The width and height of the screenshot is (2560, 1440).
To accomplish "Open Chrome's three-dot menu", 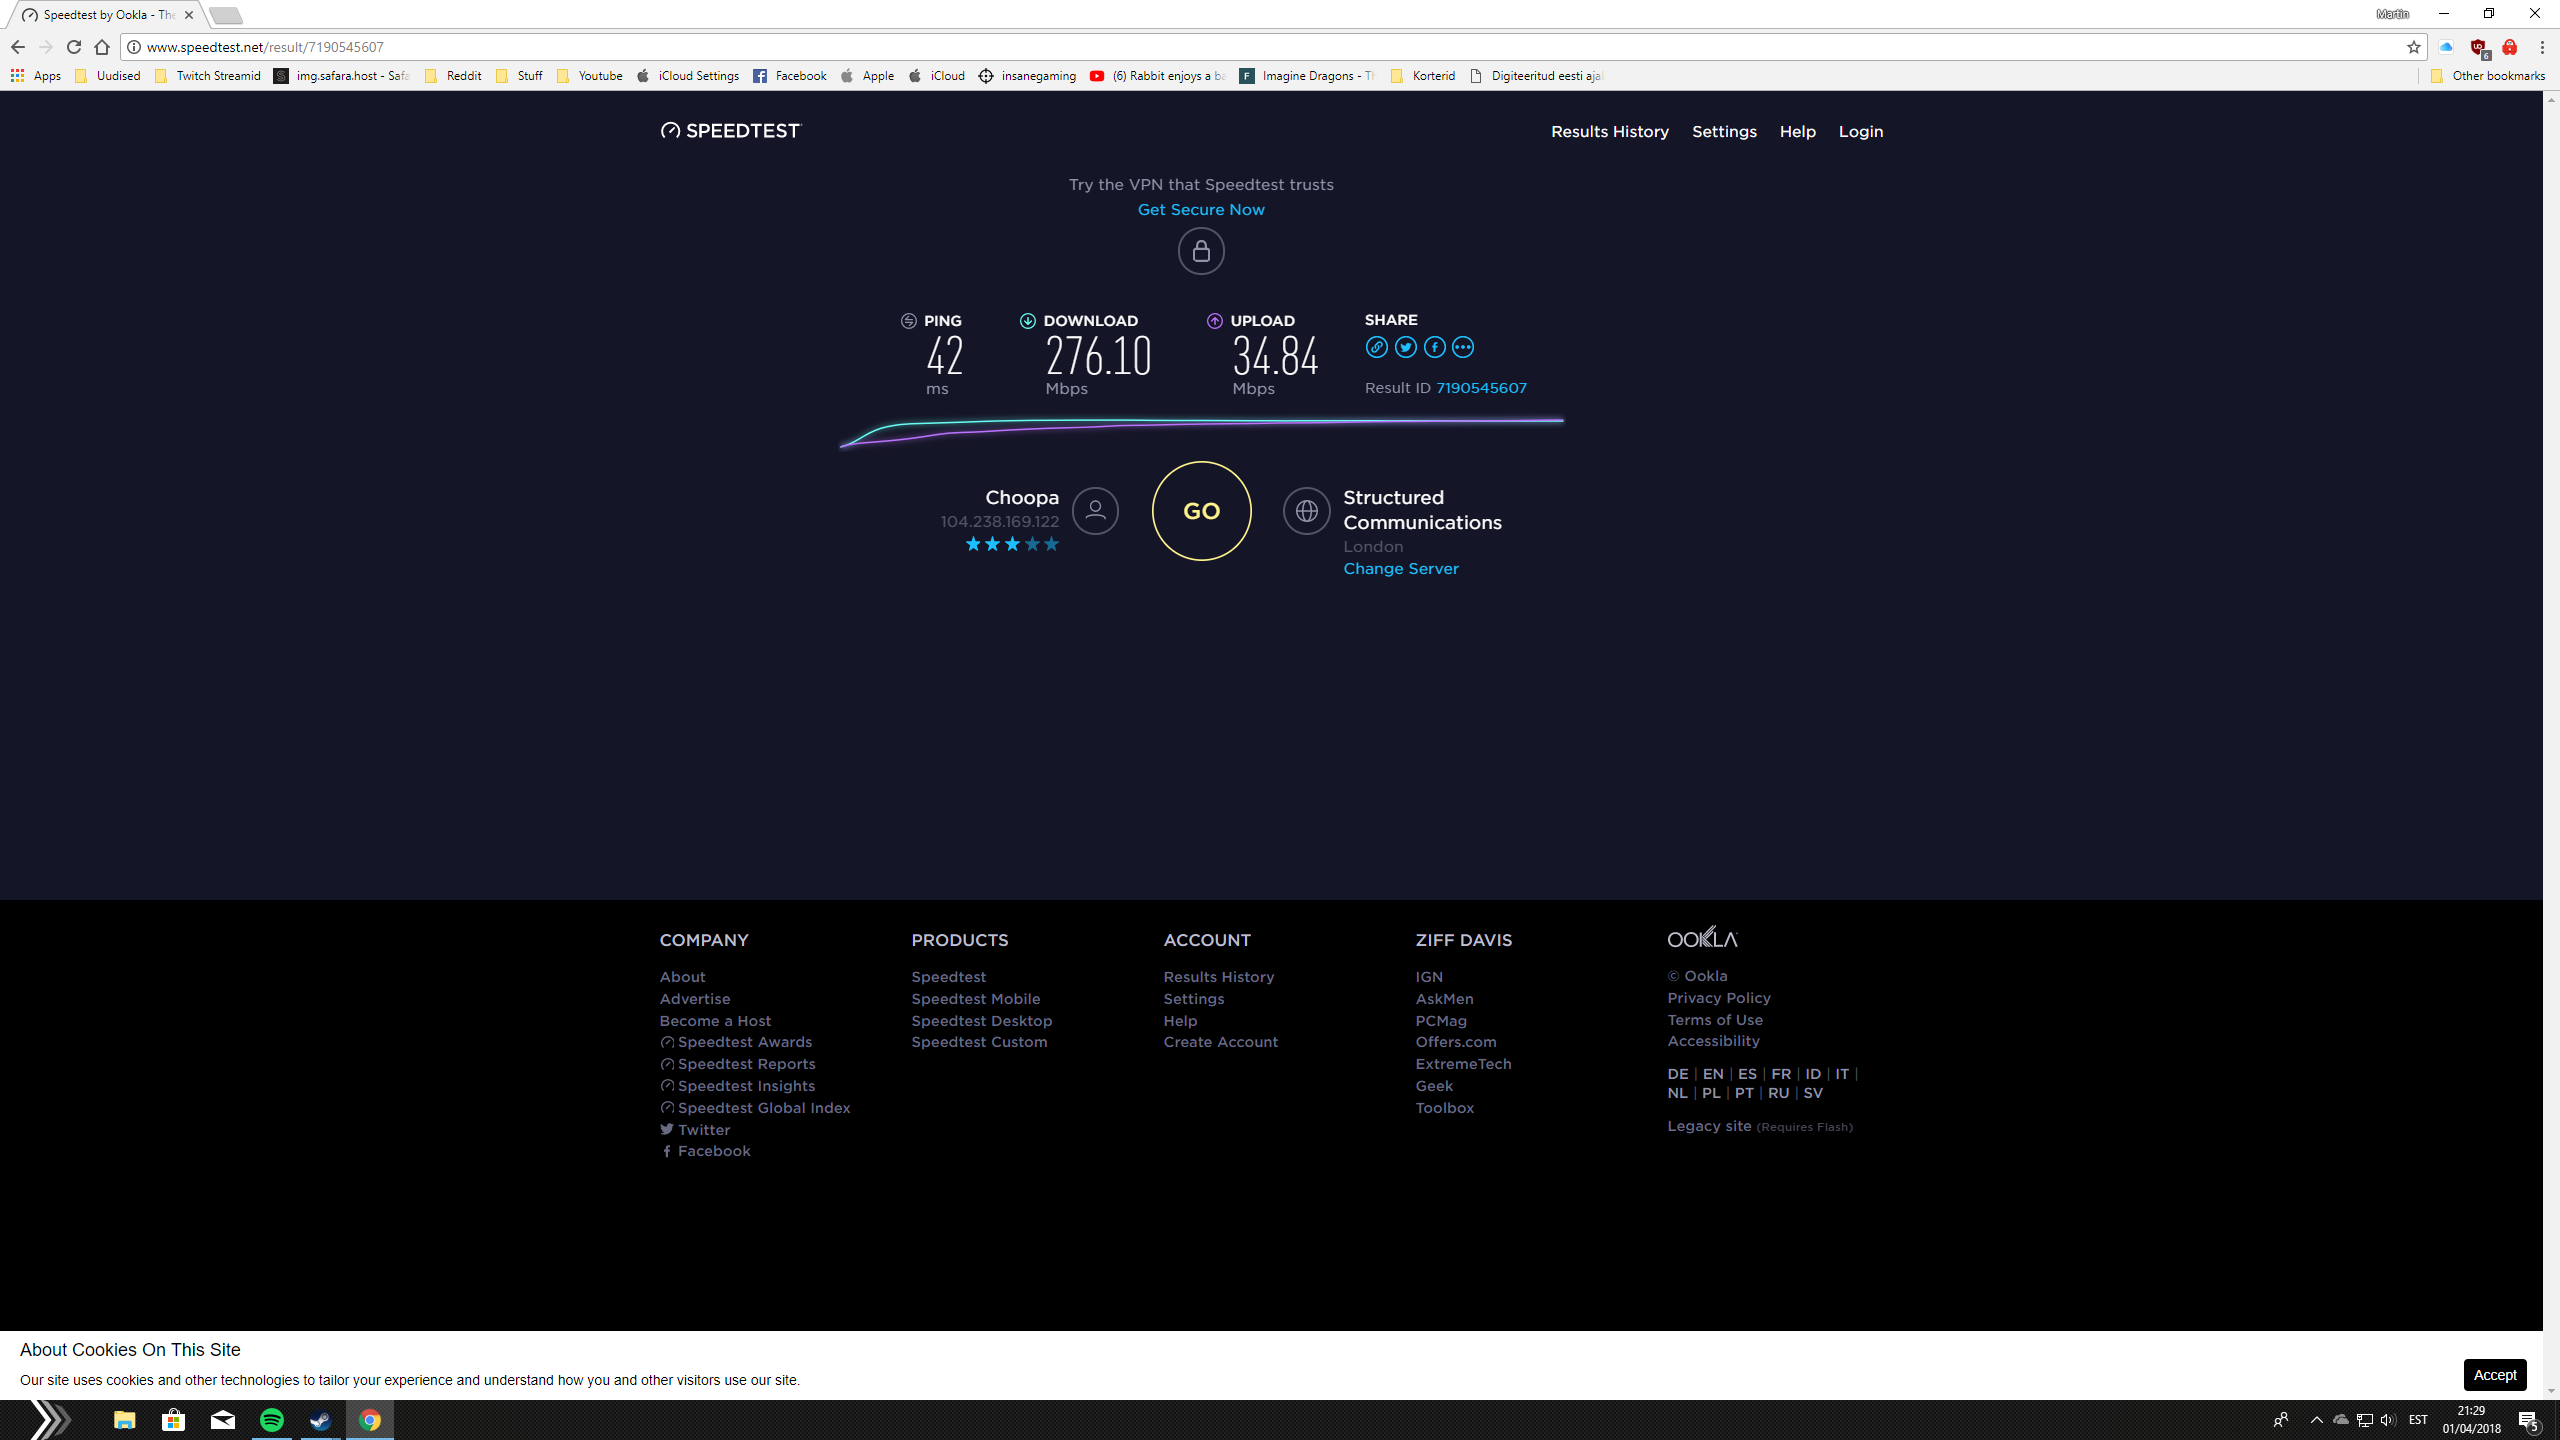I will pyautogui.click(x=2541, y=47).
